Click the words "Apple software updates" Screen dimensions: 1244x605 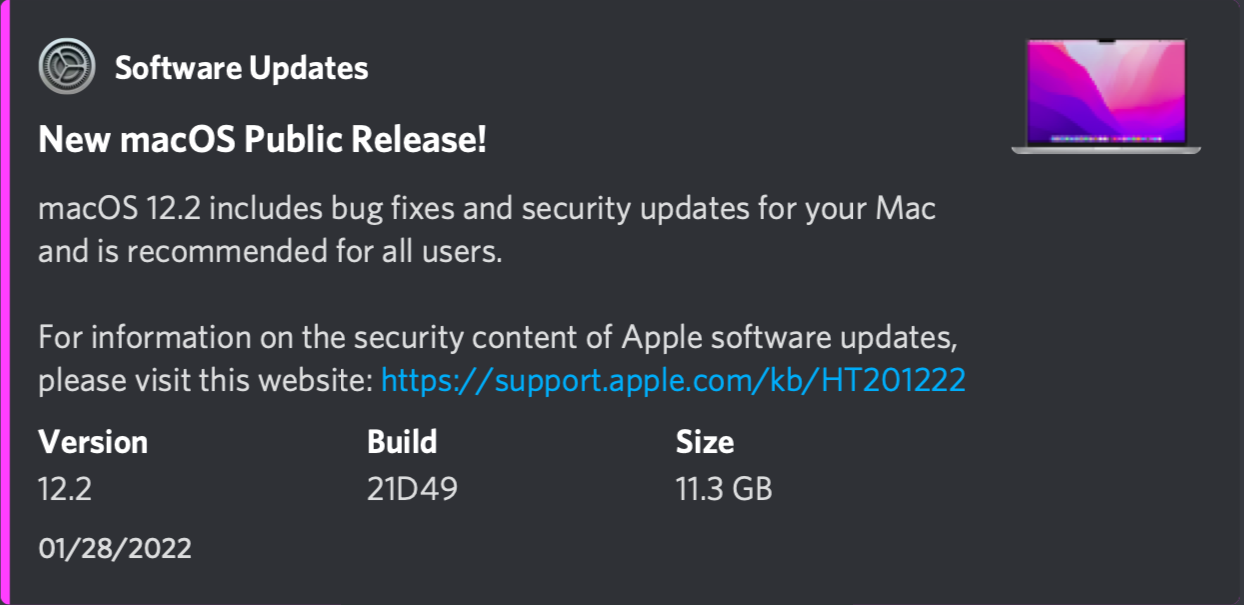(x=788, y=337)
